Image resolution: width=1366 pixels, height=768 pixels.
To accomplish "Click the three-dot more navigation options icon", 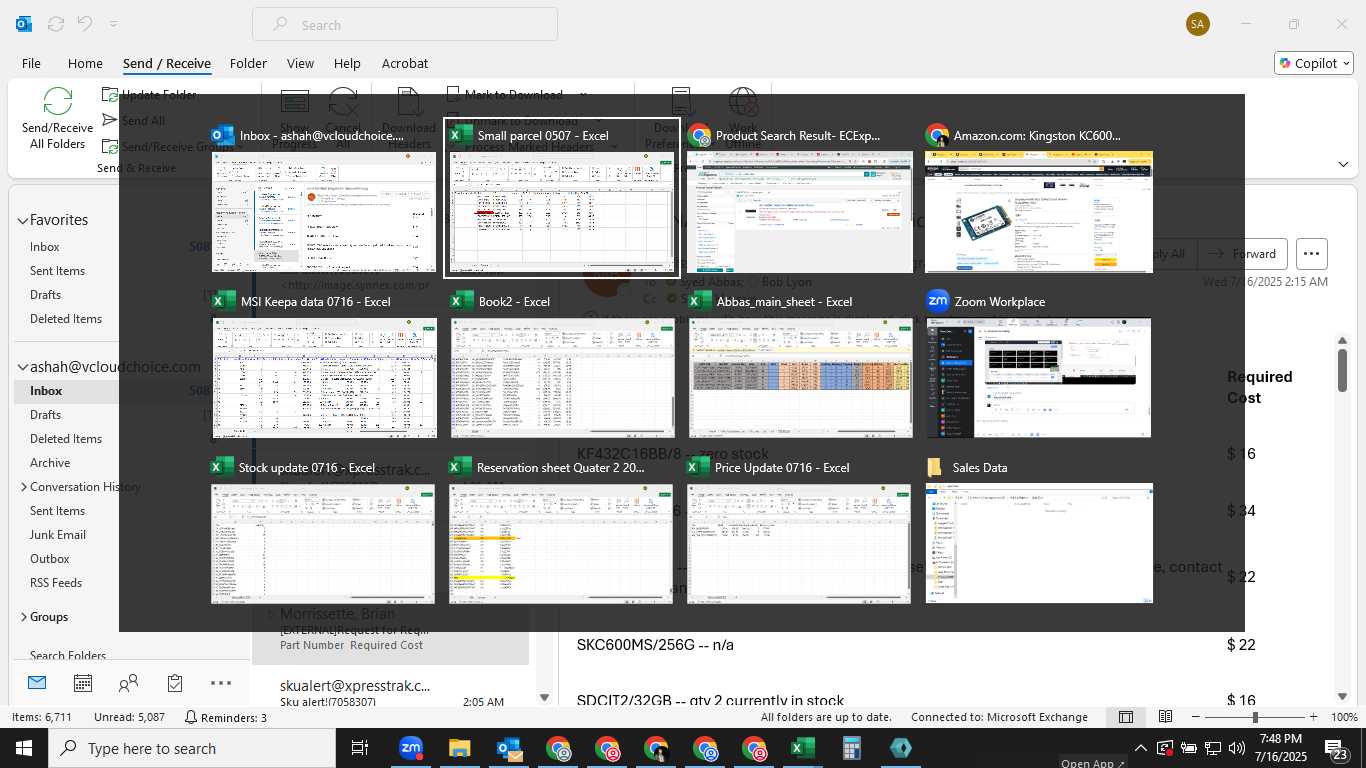I will (221, 683).
